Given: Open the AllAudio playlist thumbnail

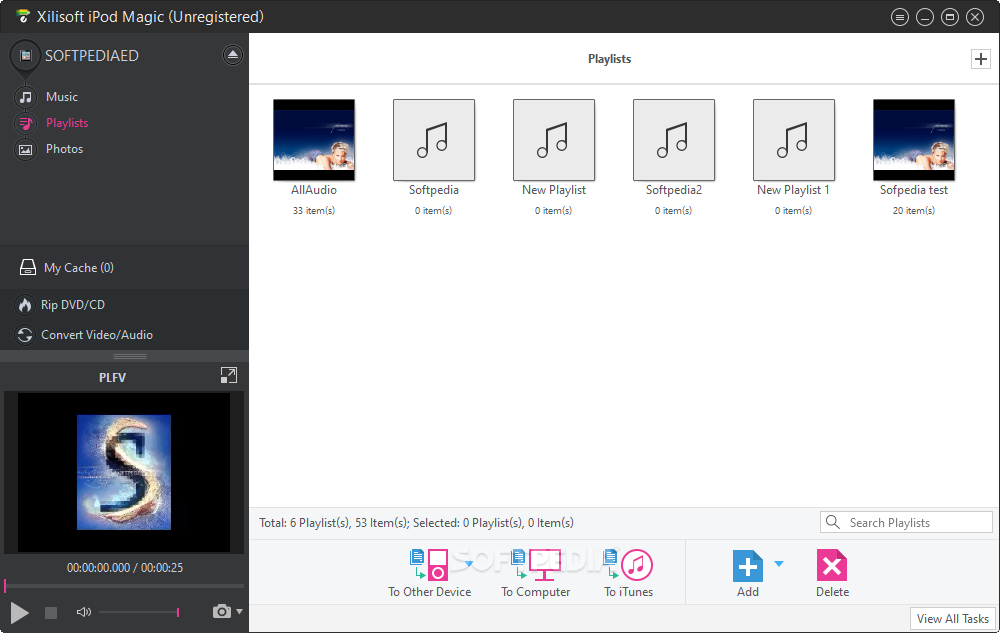Looking at the screenshot, I should (314, 140).
